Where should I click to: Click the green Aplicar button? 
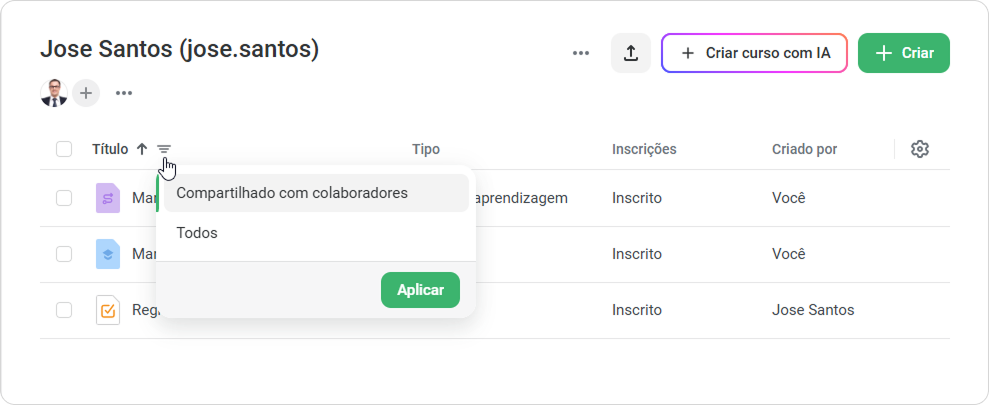click(x=420, y=290)
